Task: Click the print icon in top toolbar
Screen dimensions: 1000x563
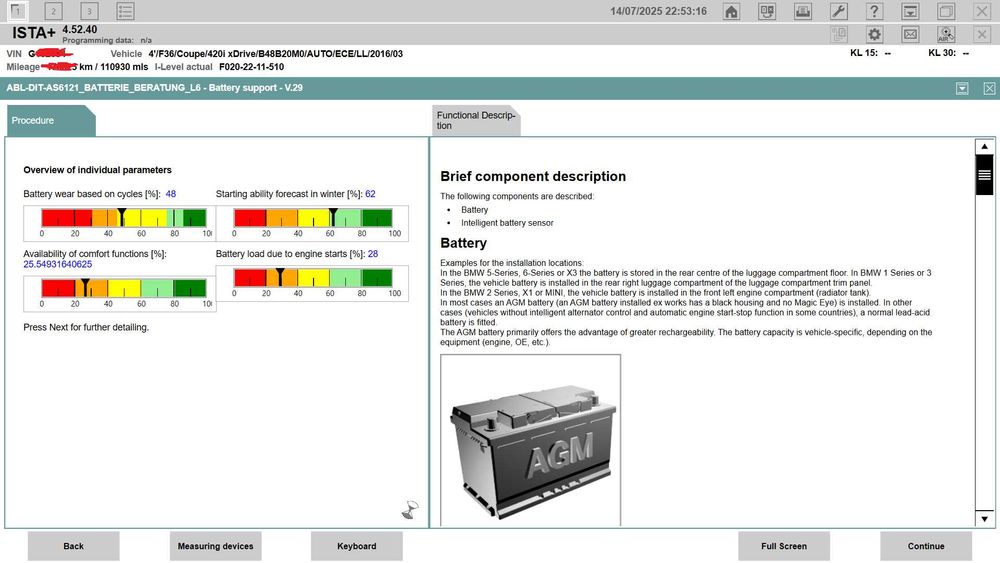Action: [803, 11]
